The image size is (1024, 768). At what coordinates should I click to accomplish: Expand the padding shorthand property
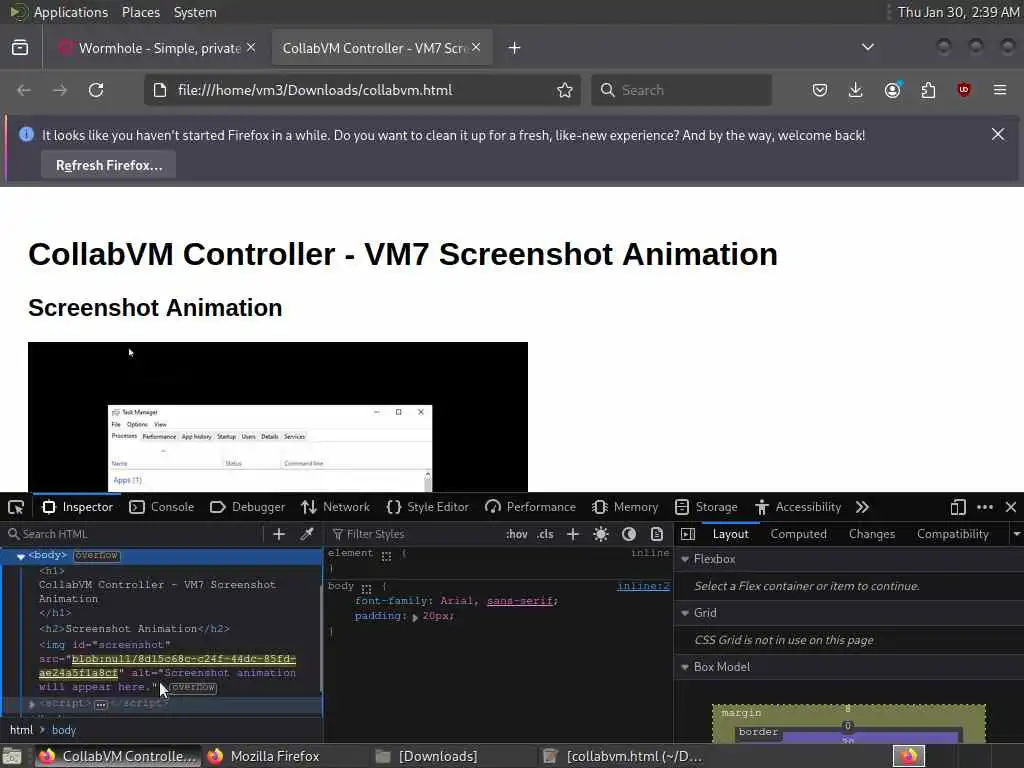pyautogui.click(x=415, y=616)
